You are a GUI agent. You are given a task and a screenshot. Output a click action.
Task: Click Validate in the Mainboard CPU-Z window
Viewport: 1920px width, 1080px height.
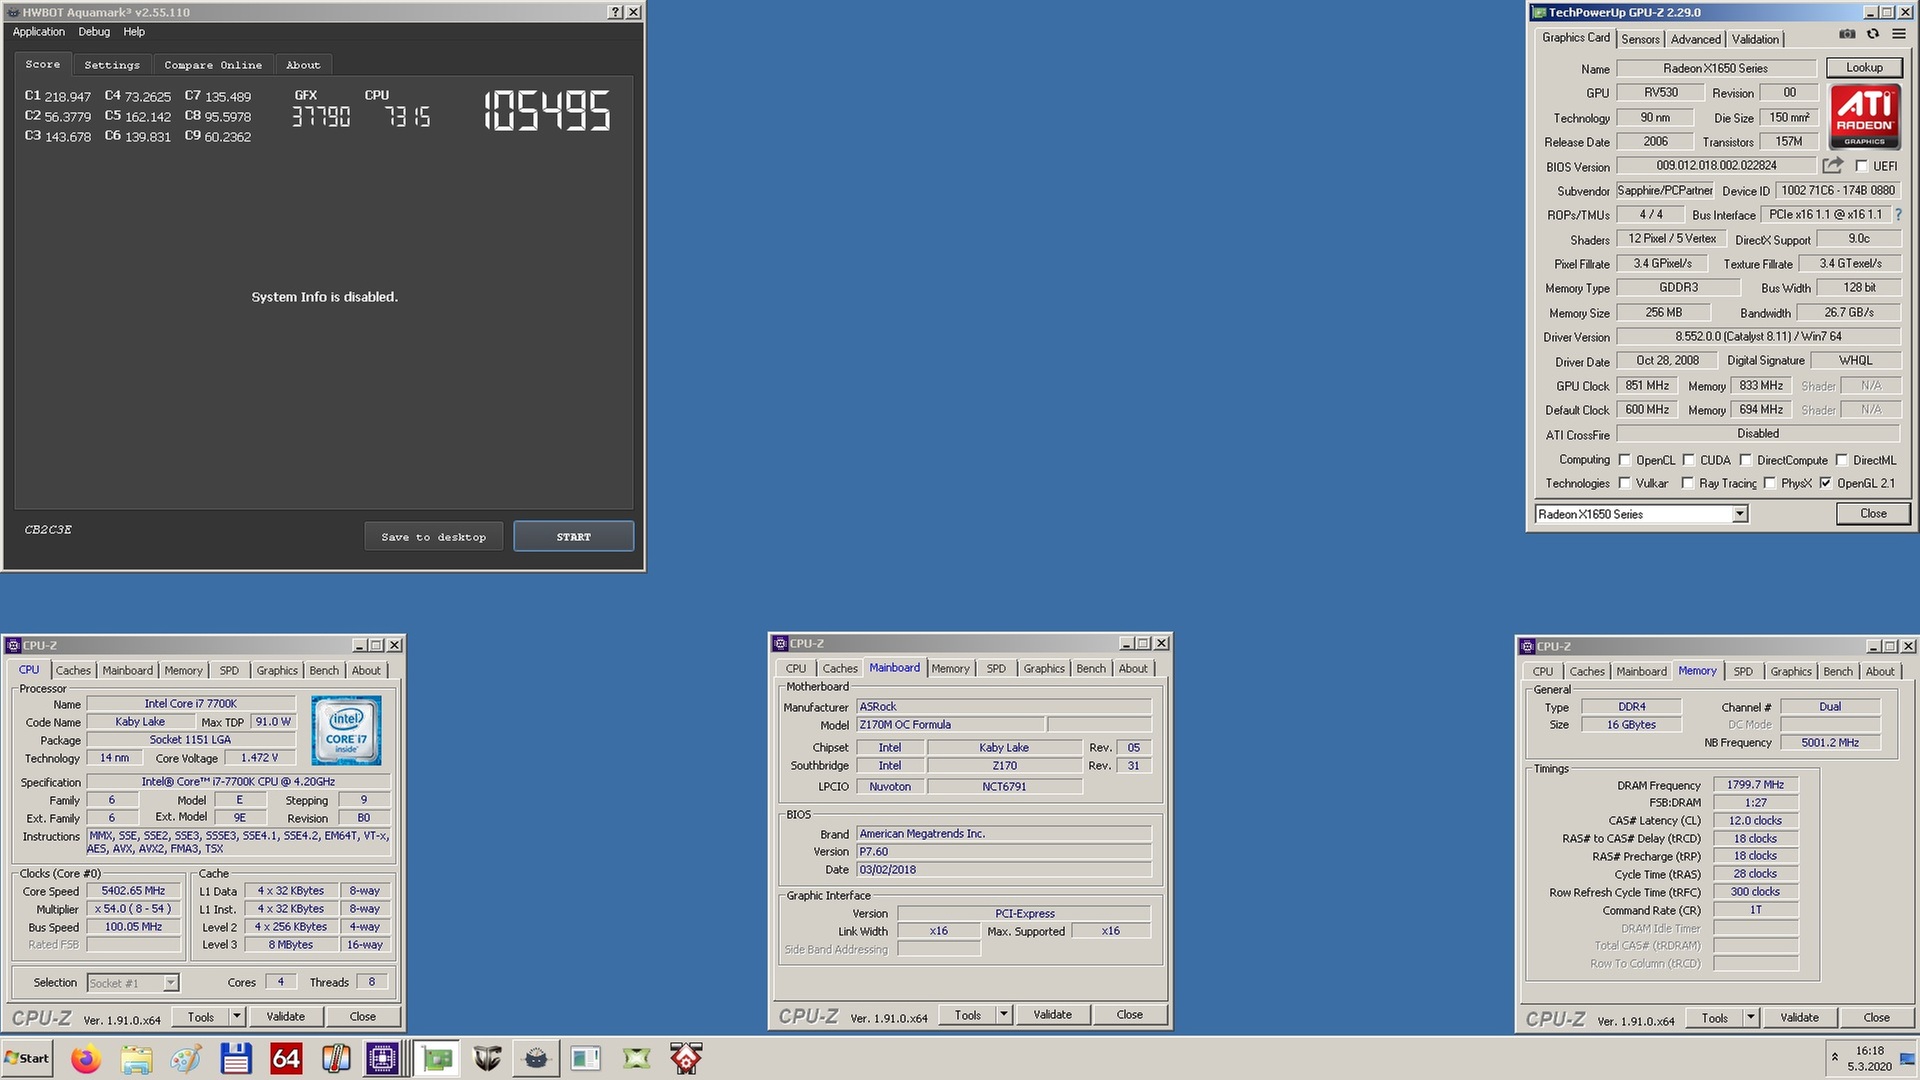(x=1052, y=1014)
